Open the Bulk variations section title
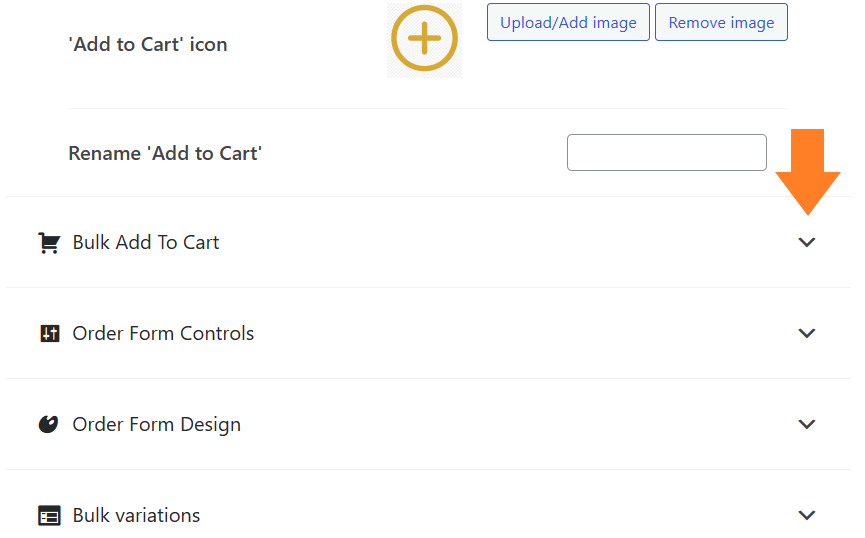The width and height of the screenshot is (865, 538). point(136,515)
